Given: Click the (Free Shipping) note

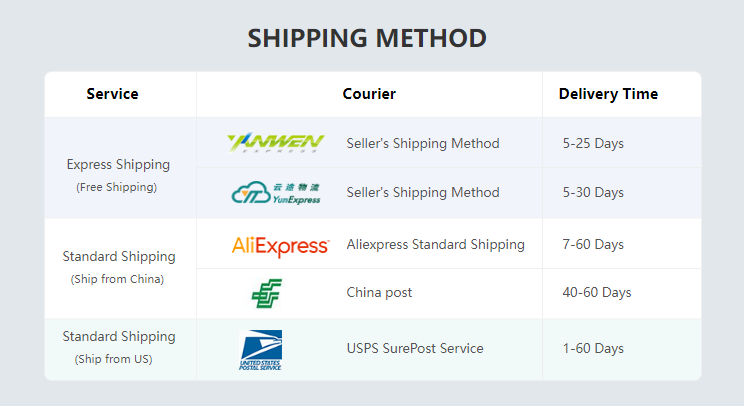Looking at the screenshot, I should coord(117,187).
